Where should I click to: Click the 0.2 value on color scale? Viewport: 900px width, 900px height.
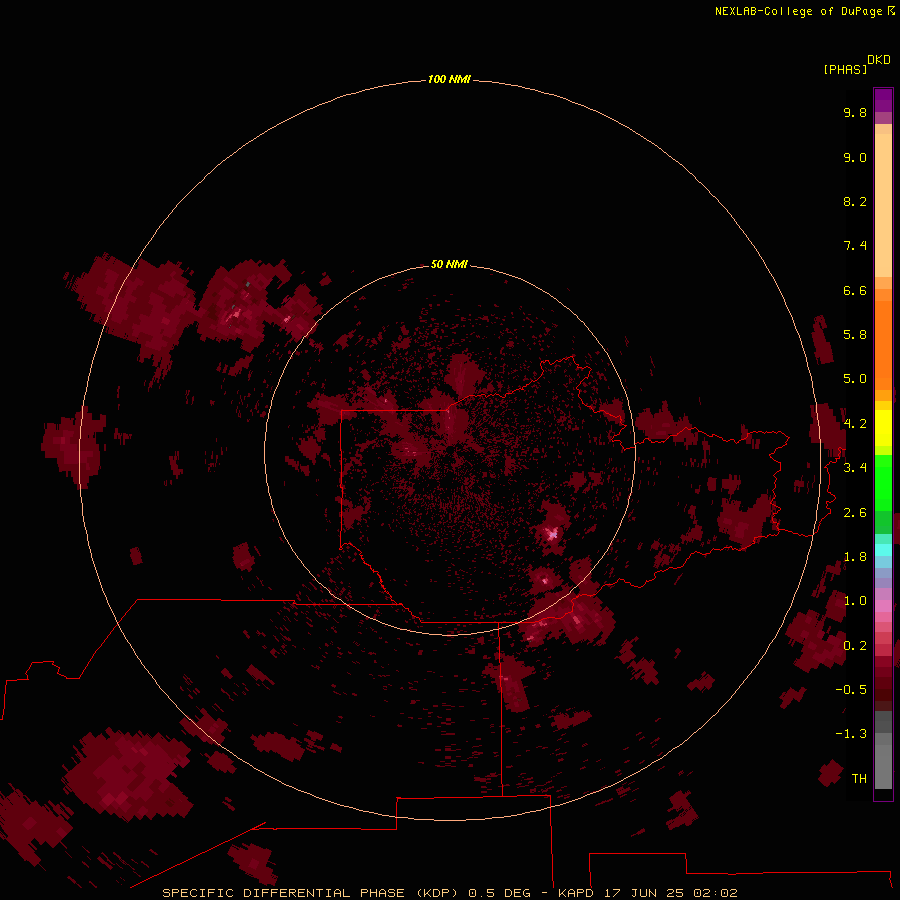[855, 646]
